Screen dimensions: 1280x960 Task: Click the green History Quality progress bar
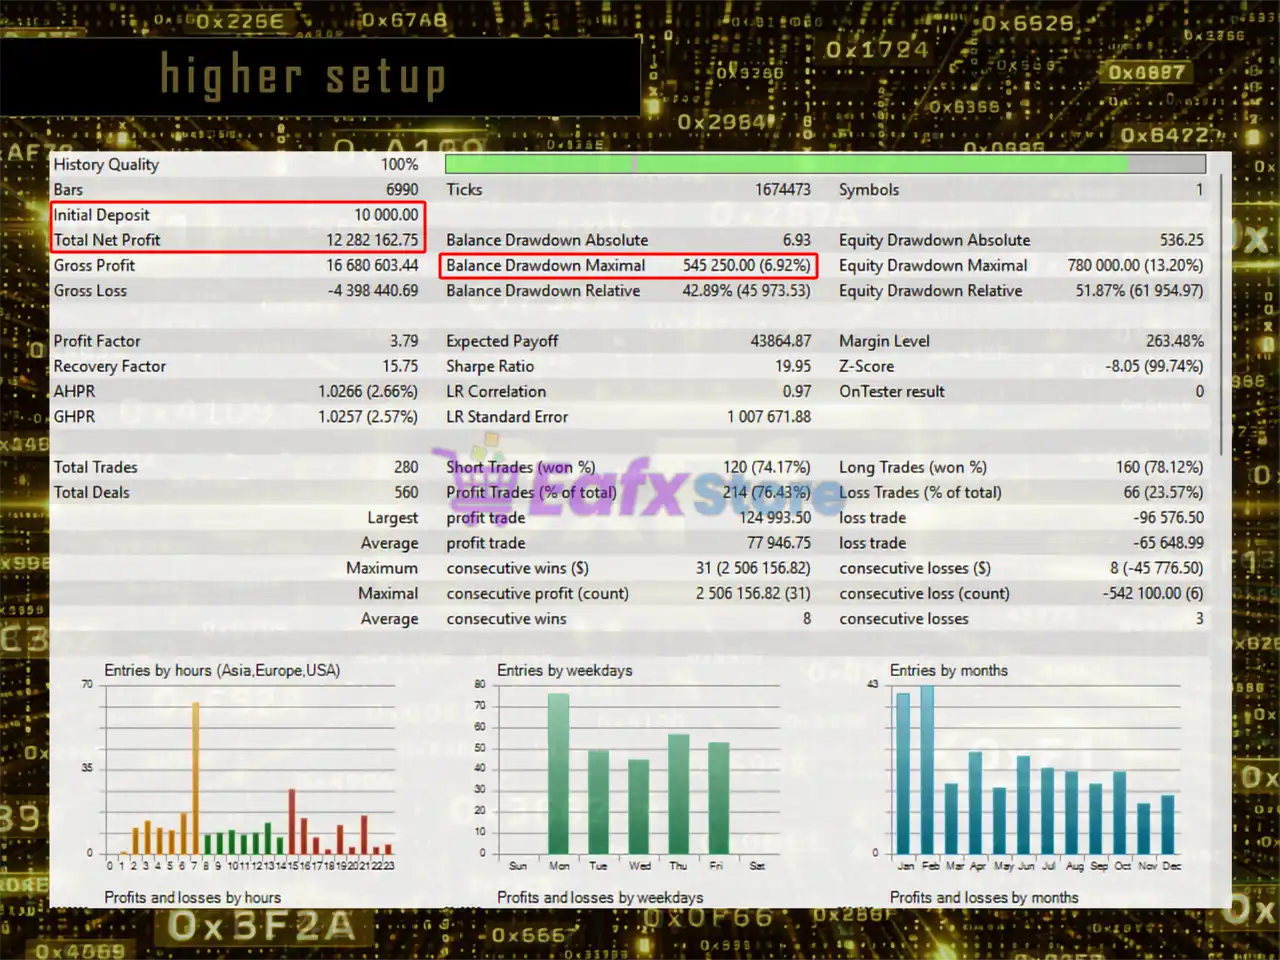[825, 164]
